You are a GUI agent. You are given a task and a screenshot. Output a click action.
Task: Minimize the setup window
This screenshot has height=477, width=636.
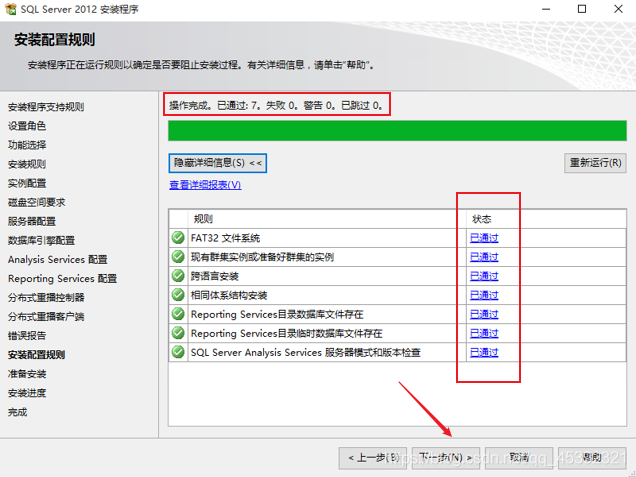coord(546,9)
